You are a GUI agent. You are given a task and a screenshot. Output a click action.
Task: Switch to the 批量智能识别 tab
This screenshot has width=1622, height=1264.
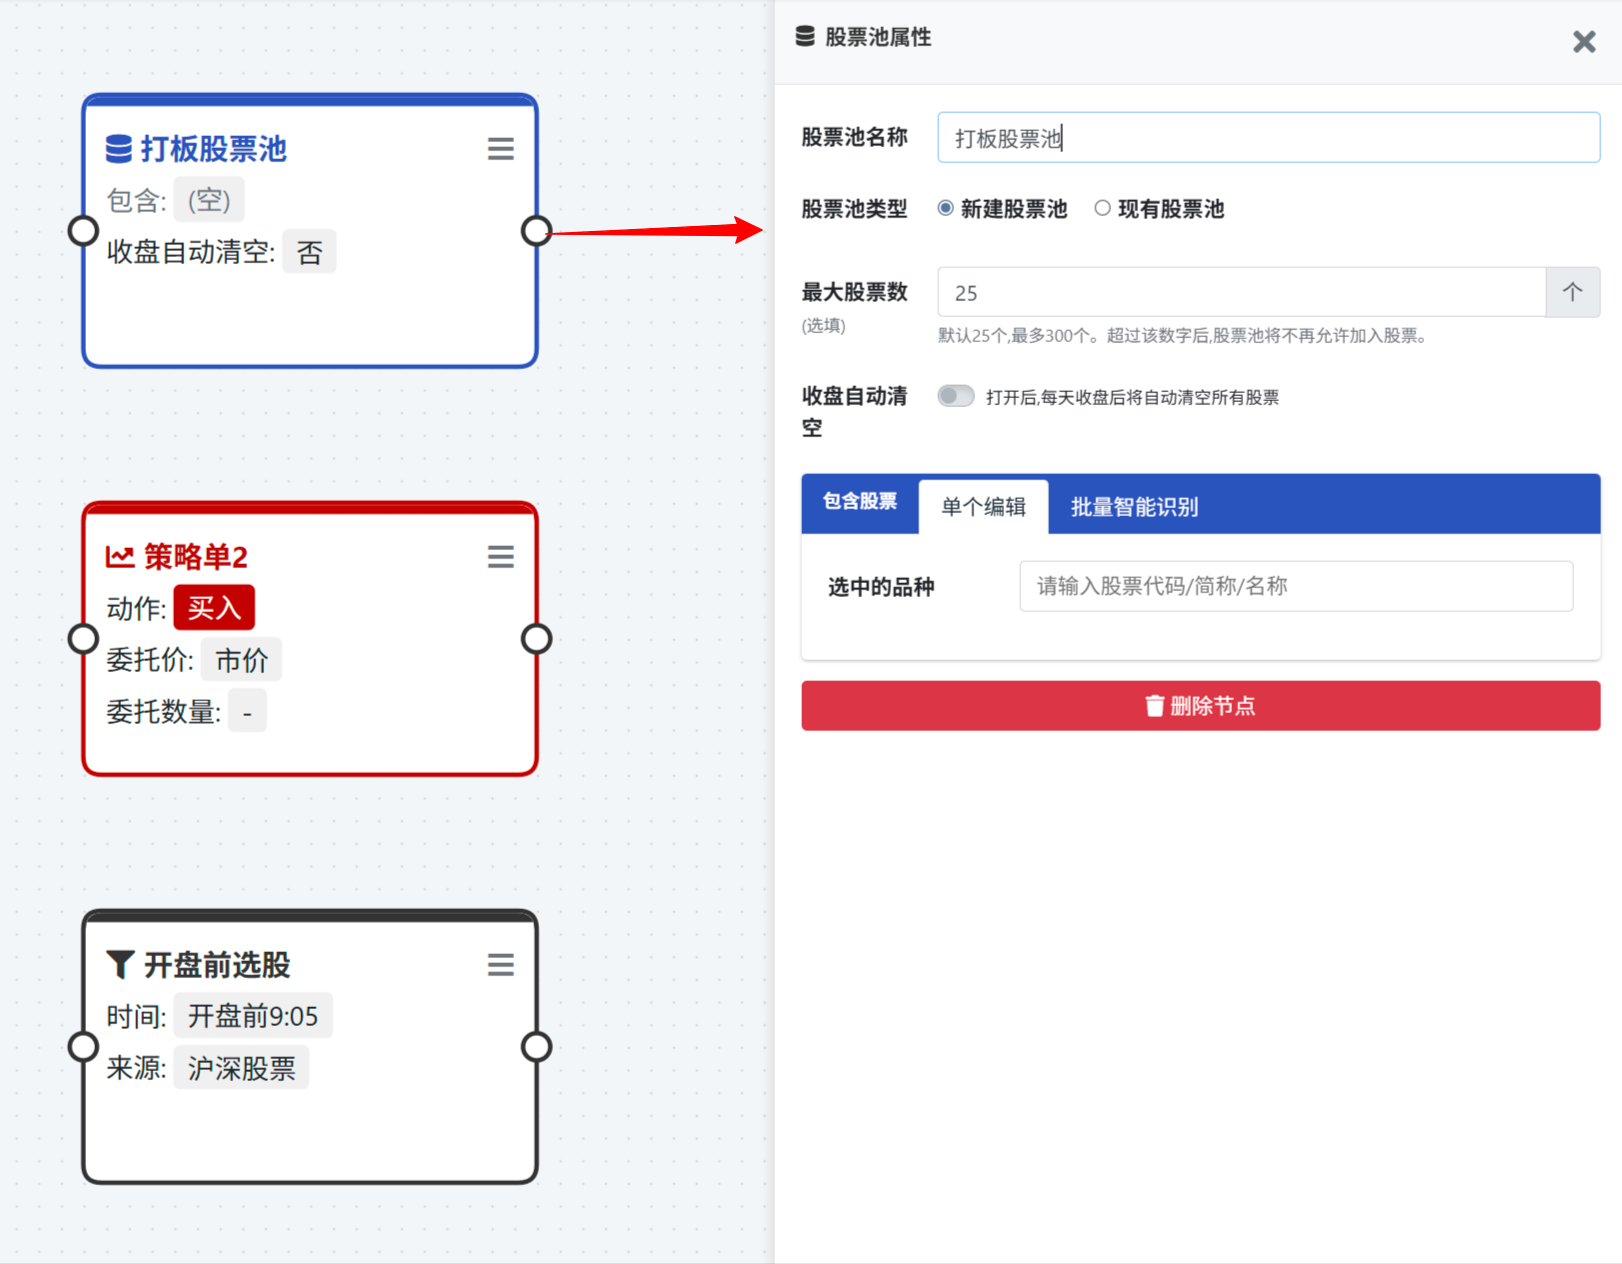tap(1134, 507)
